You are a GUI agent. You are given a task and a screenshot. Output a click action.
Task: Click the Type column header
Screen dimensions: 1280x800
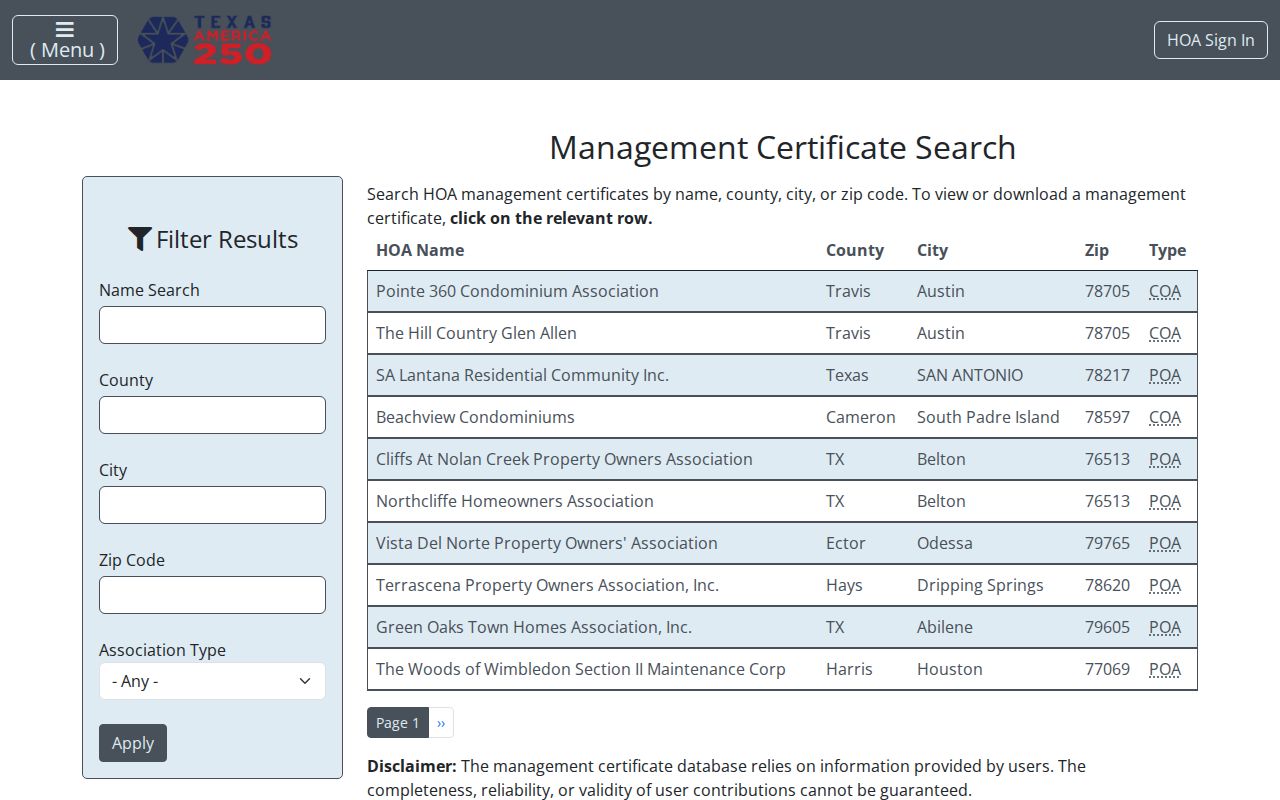pos(1168,250)
